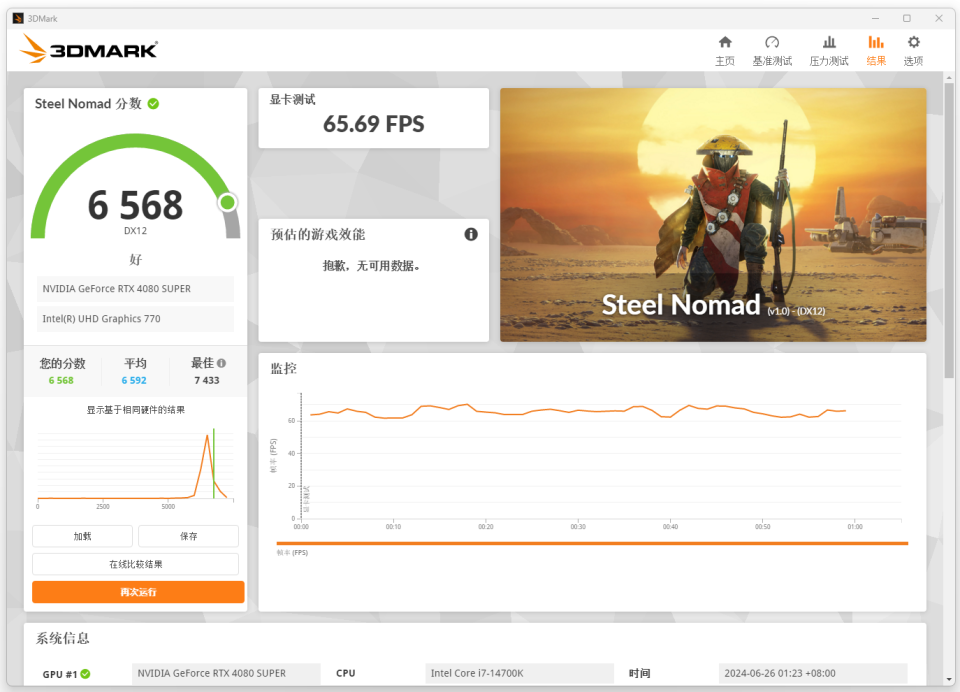Viewport: 960px width, 692px height.
Task: Click the score gauge dial knob
Action: tap(228, 202)
